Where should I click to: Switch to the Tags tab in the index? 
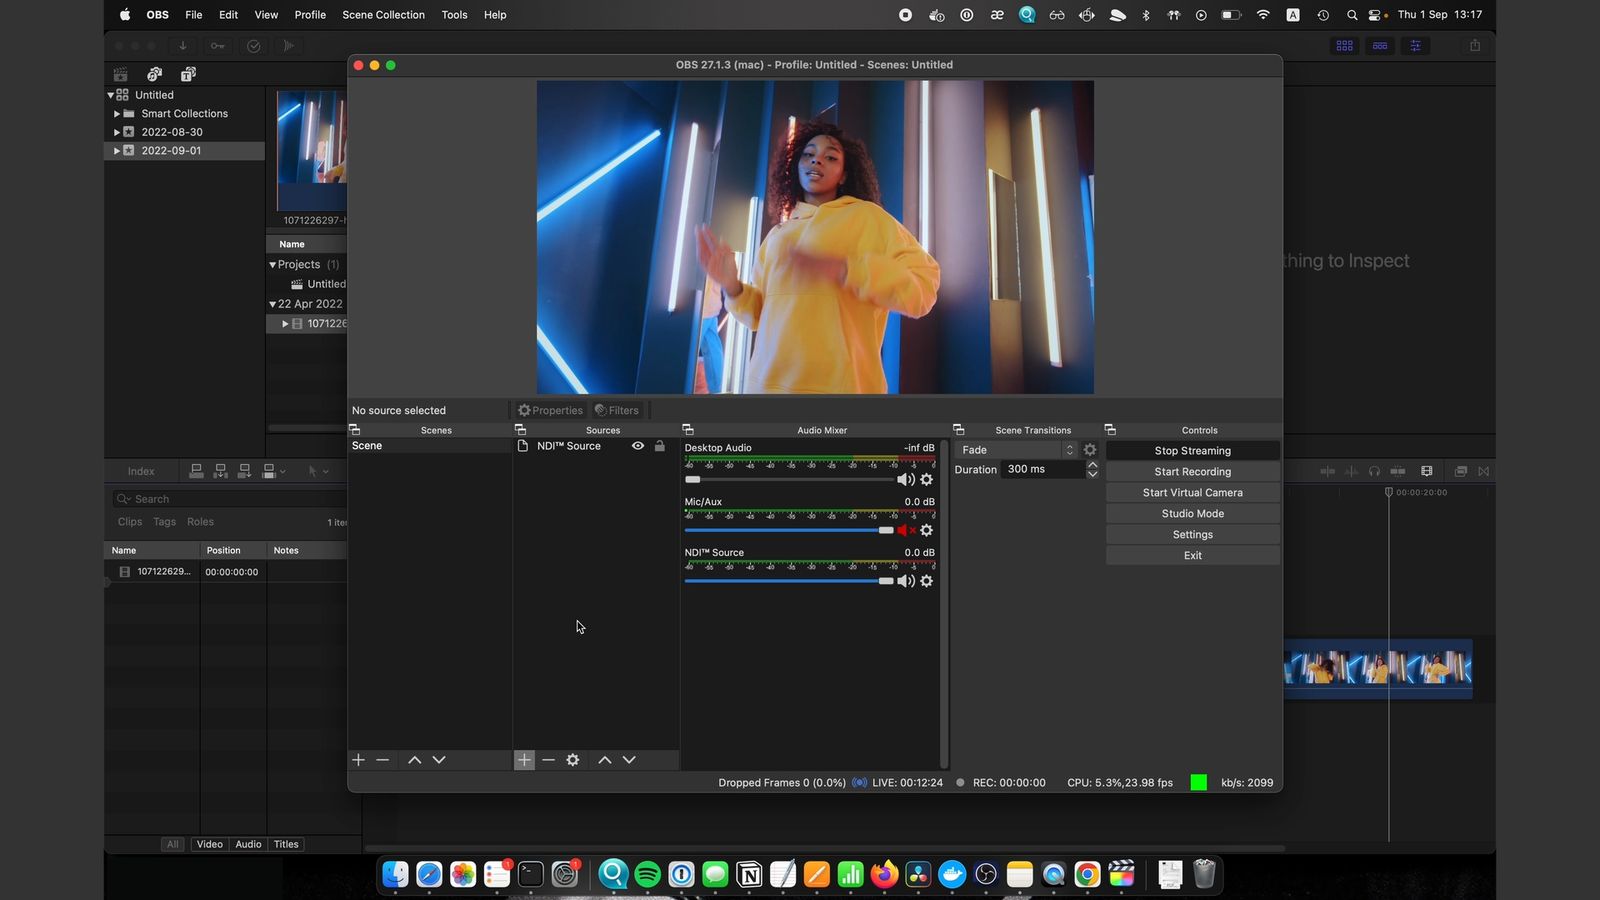click(x=163, y=521)
